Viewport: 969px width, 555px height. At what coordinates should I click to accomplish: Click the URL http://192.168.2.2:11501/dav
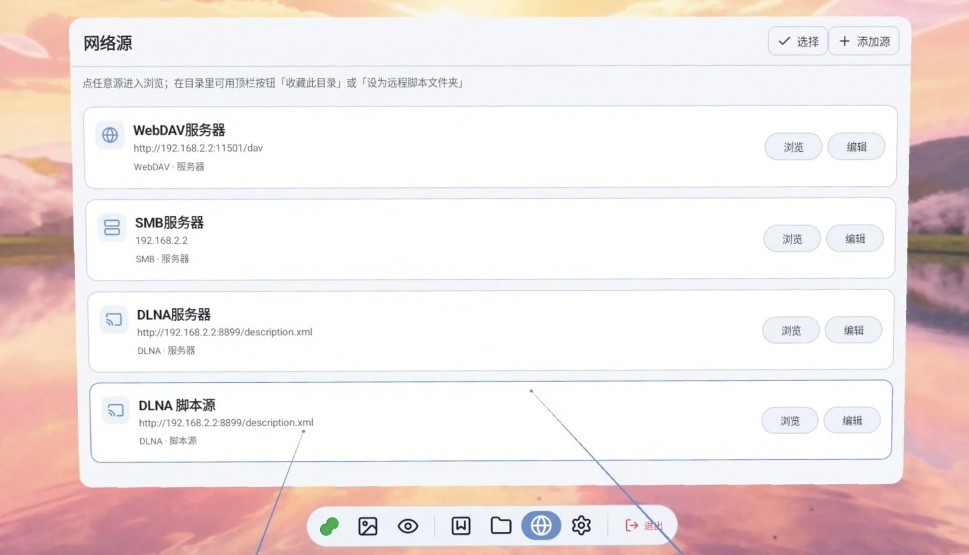click(198, 148)
